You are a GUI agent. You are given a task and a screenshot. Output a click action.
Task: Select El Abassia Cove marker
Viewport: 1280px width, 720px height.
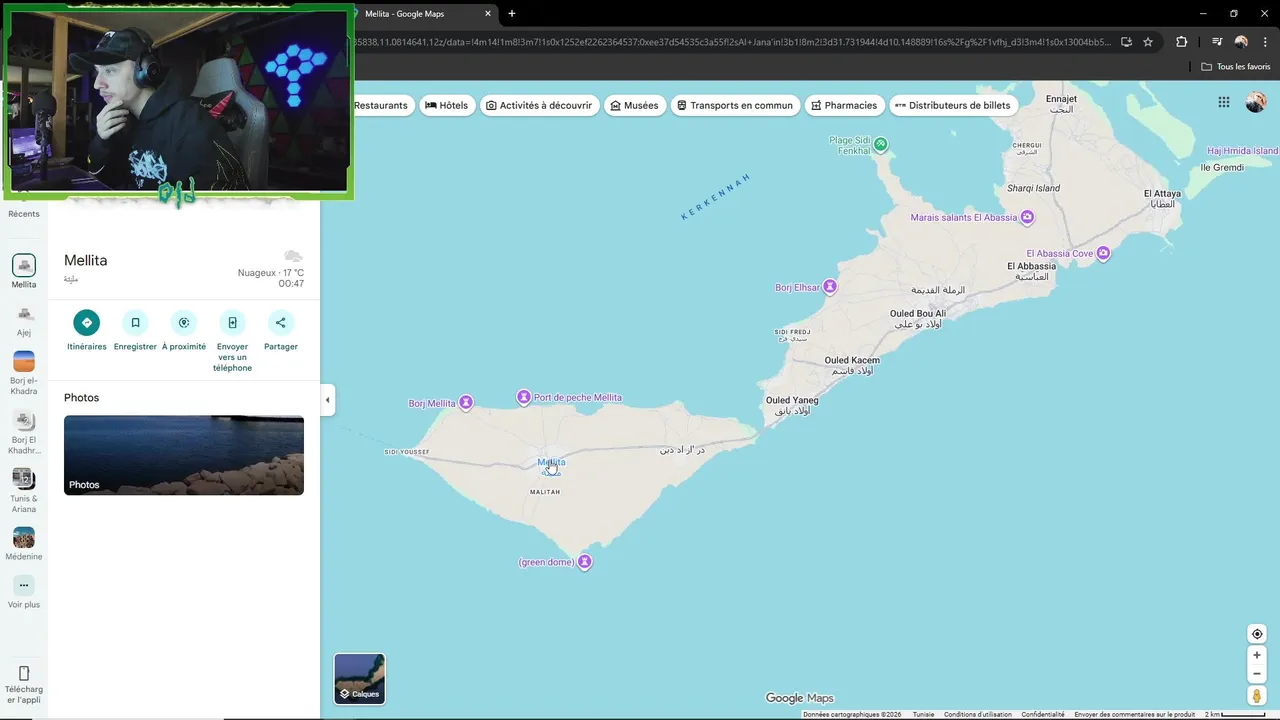point(1103,253)
